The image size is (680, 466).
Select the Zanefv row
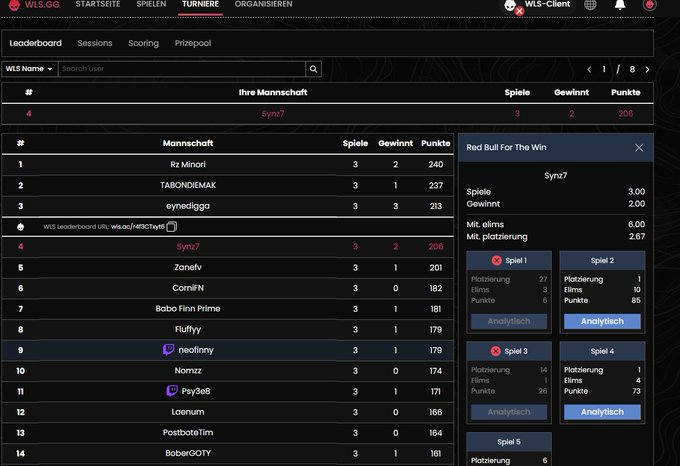coord(228,267)
